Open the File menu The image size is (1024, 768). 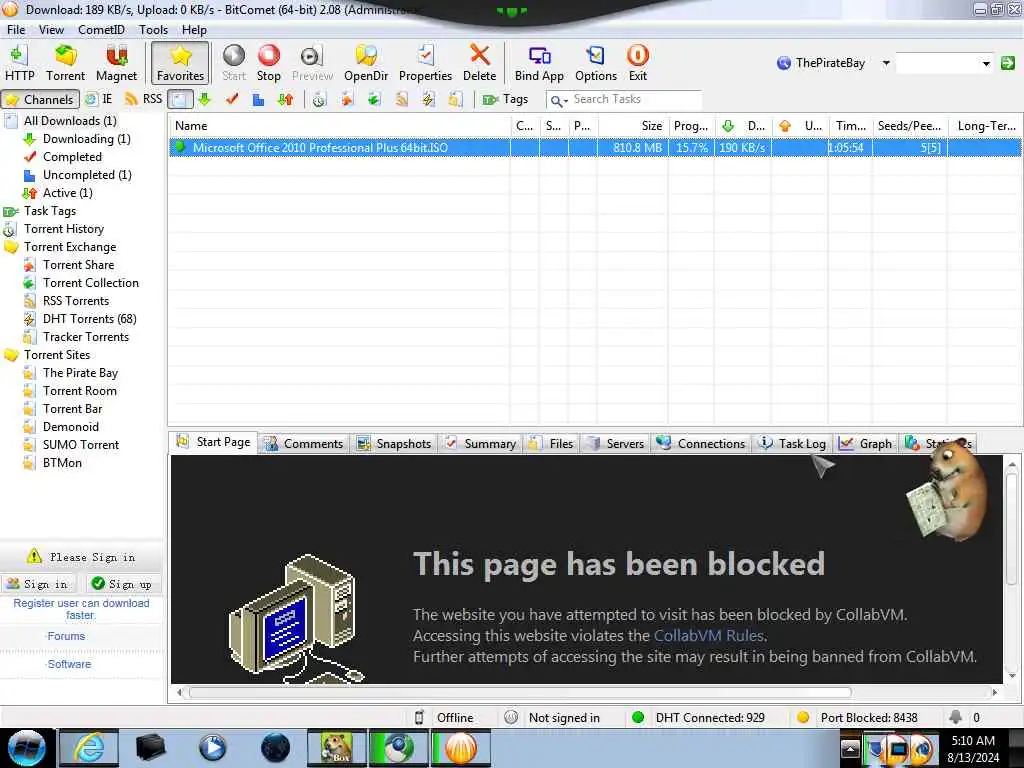(16, 29)
